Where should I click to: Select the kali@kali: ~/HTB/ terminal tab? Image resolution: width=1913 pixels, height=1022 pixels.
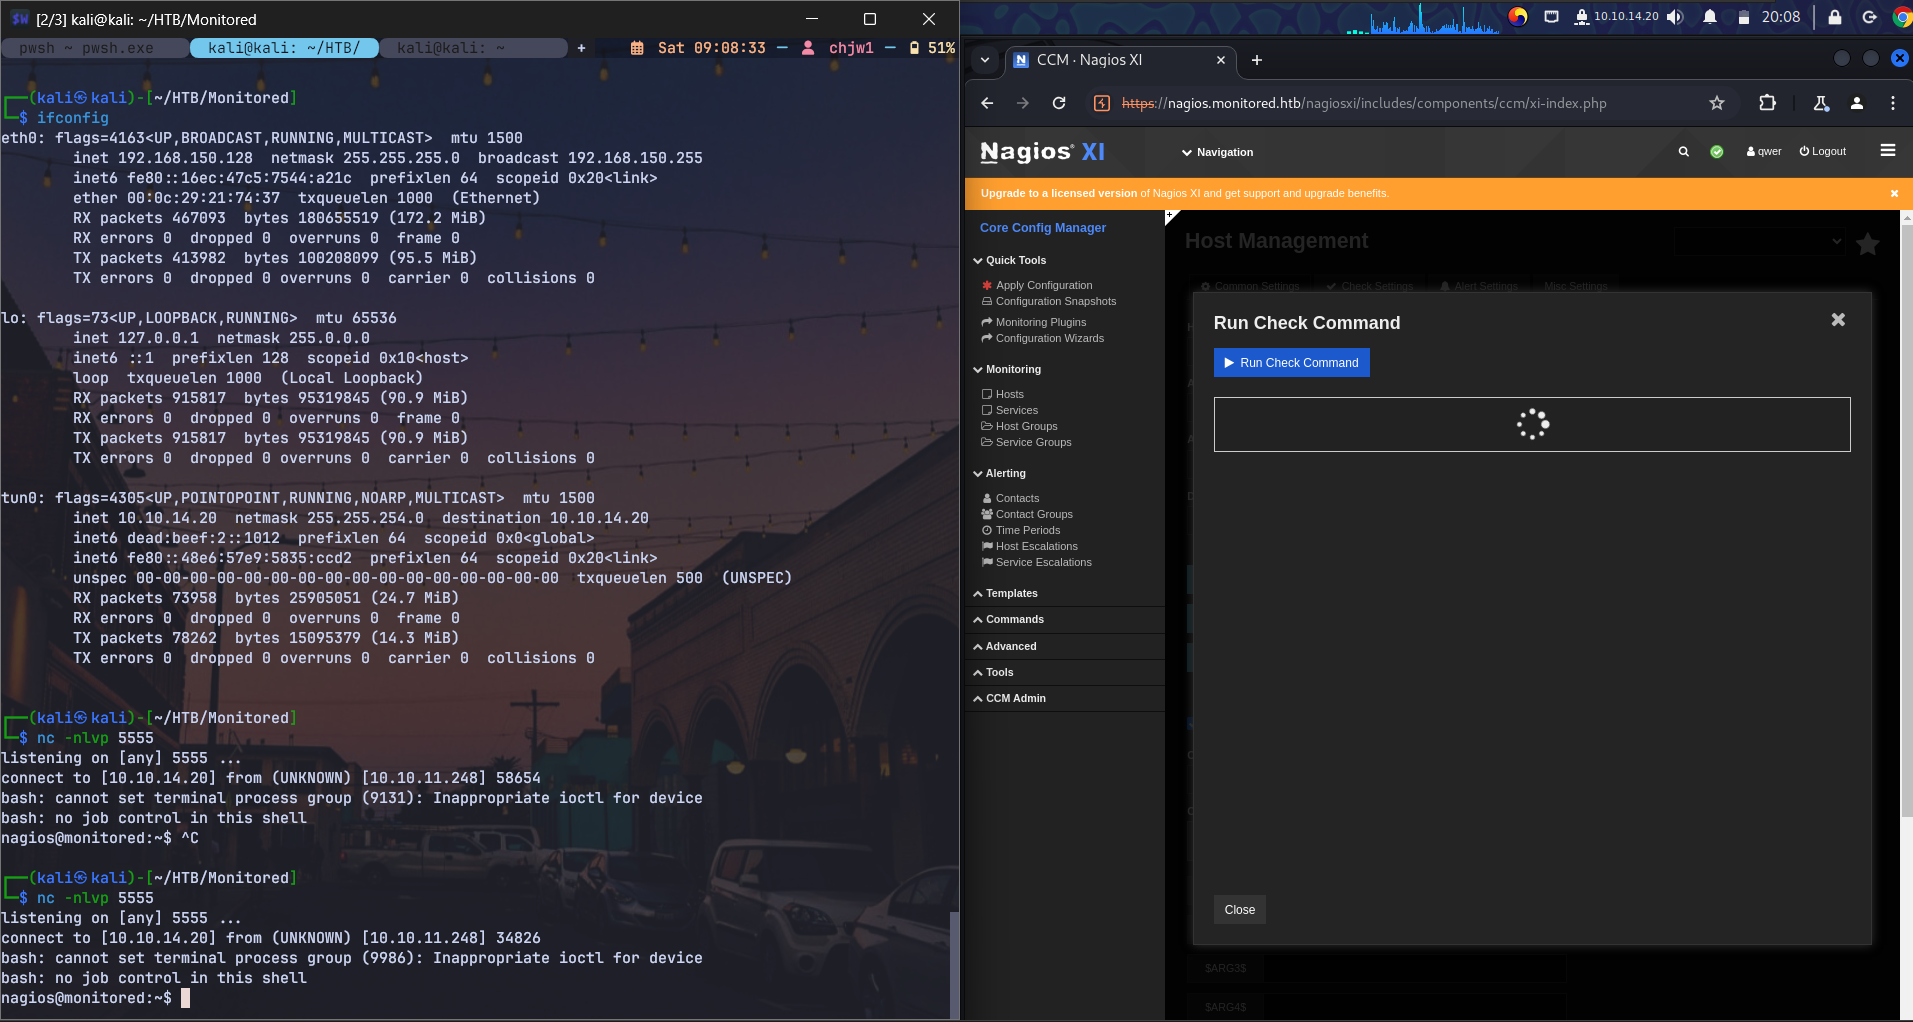coord(284,48)
